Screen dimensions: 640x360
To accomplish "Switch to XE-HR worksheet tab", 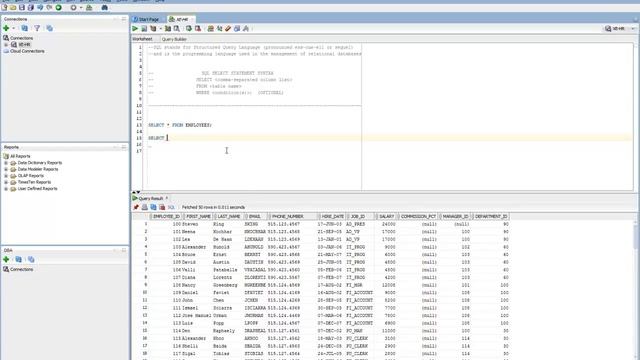I will (x=181, y=19).
